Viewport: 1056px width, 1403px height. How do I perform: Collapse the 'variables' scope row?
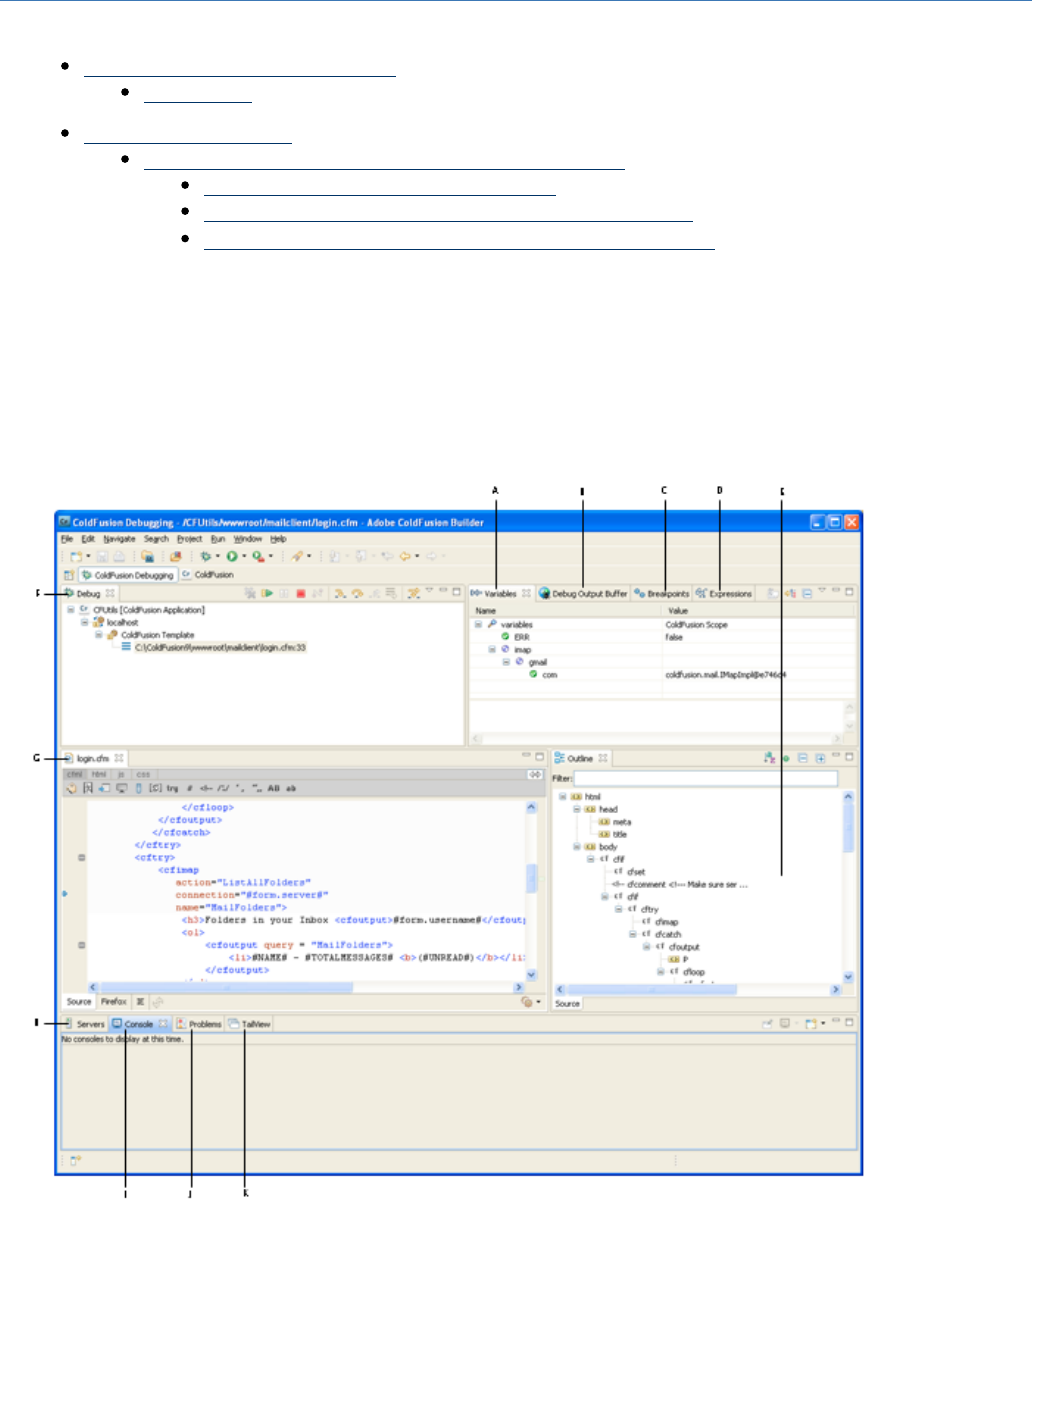478,624
